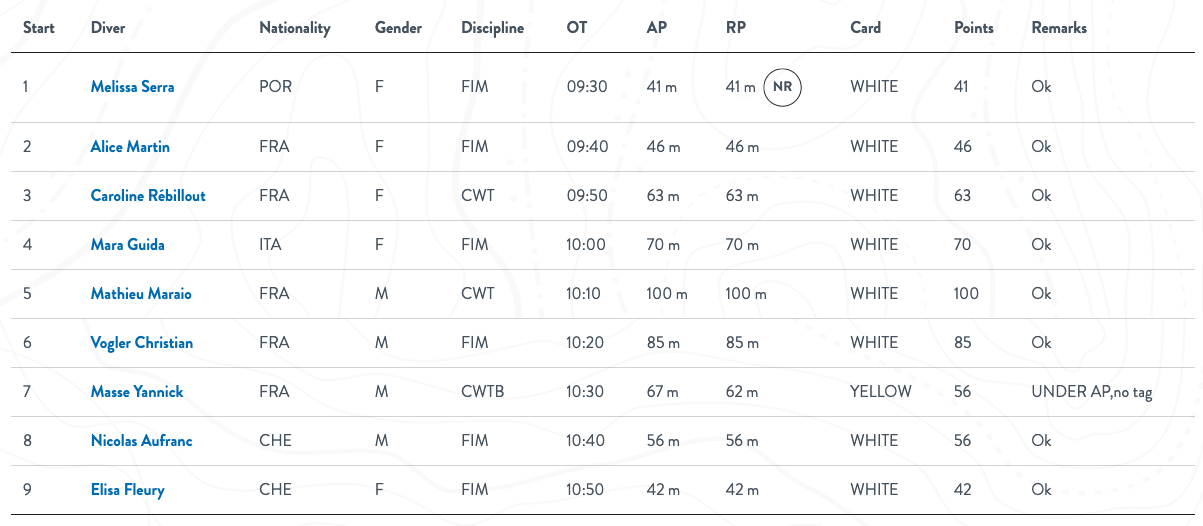Open Alice Martin's diver profile
Viewport: 1203px width, 526px height.
(x=130, y=147)
